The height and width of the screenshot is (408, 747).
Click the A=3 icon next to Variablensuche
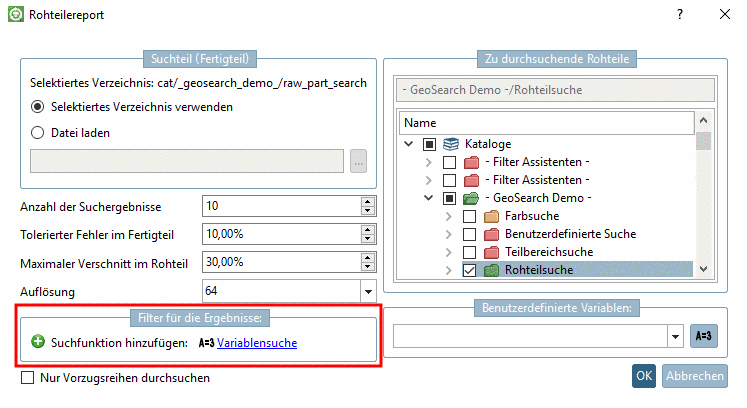(206, 343)
